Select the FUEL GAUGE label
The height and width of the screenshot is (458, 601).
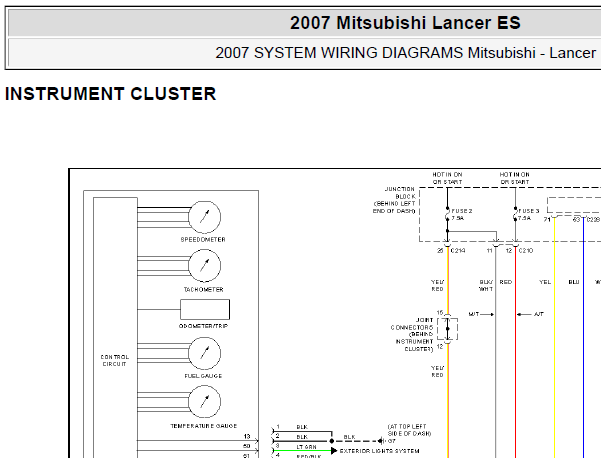click(203, 376)
